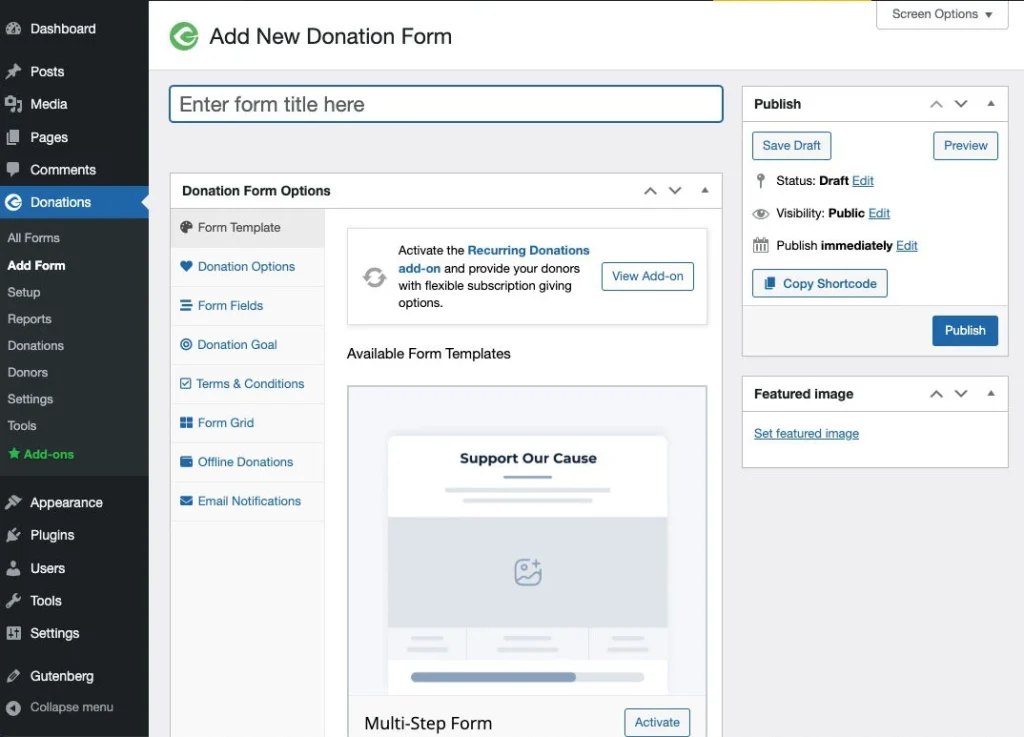
Task: Edit the publish immediately schedule link
Action: [906, 245]
